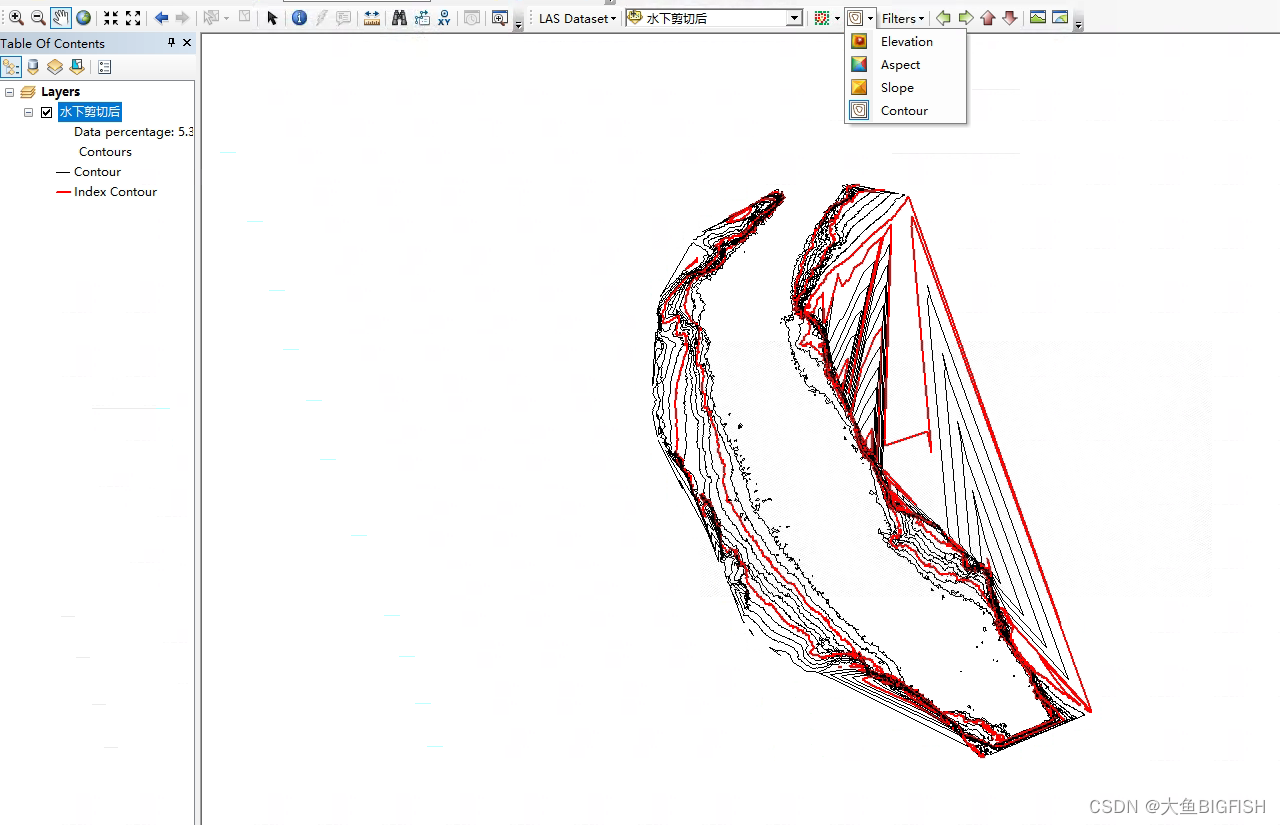Select the Measure tool
The height and width of the screenshot is (825, 1280).
tap(371, 17)
